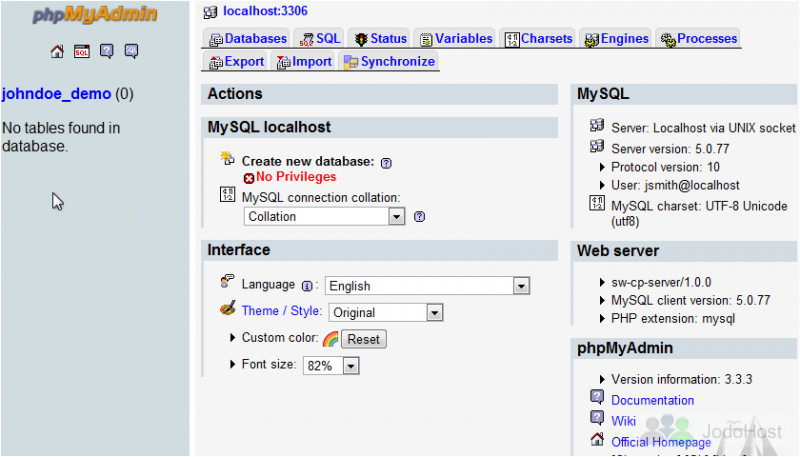800x457 pixels.
Task: Click the Reset custom color button
Action: (x=364, y=339)
